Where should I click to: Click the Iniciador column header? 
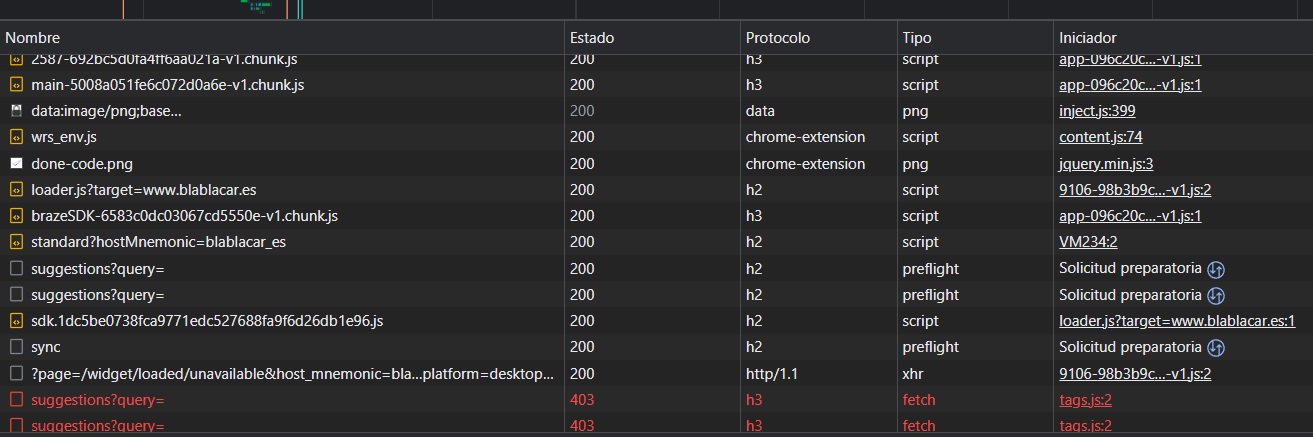[x=1087, y=38]
